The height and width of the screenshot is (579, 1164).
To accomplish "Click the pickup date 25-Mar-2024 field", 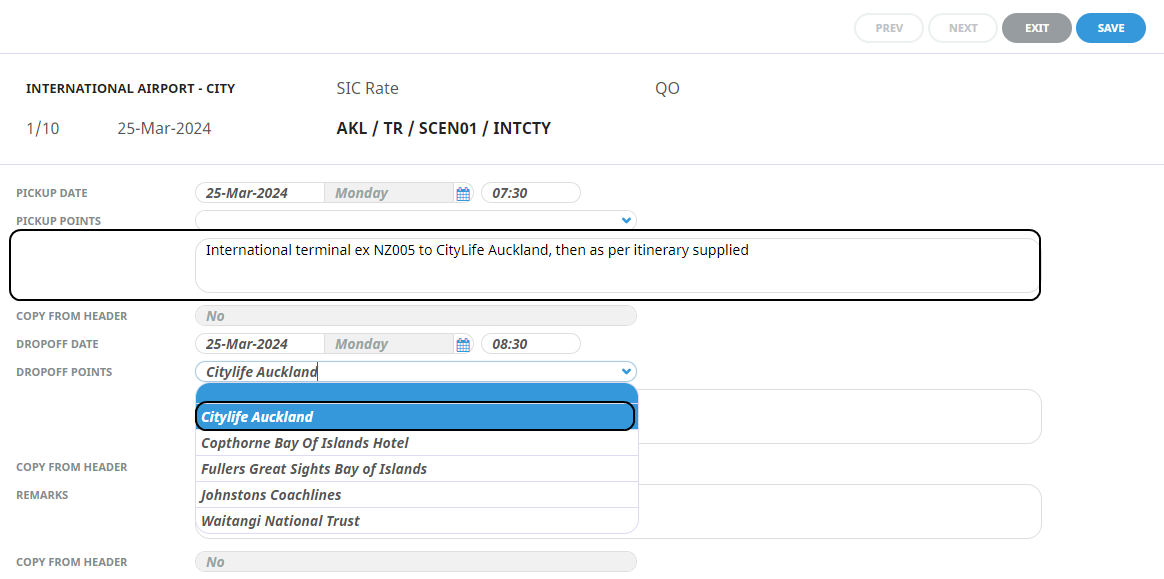I will (260, 193).
